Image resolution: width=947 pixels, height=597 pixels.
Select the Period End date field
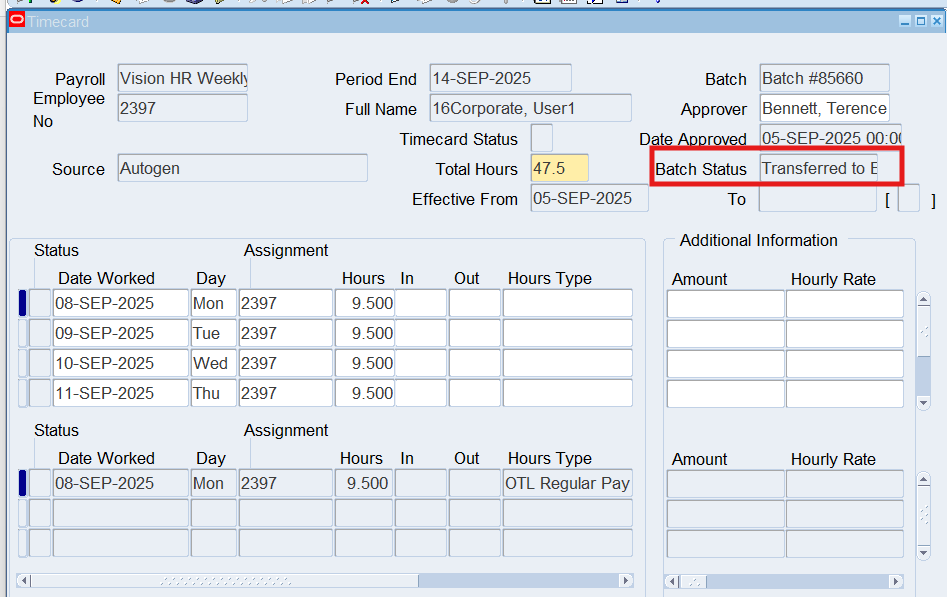pos(500,78)
